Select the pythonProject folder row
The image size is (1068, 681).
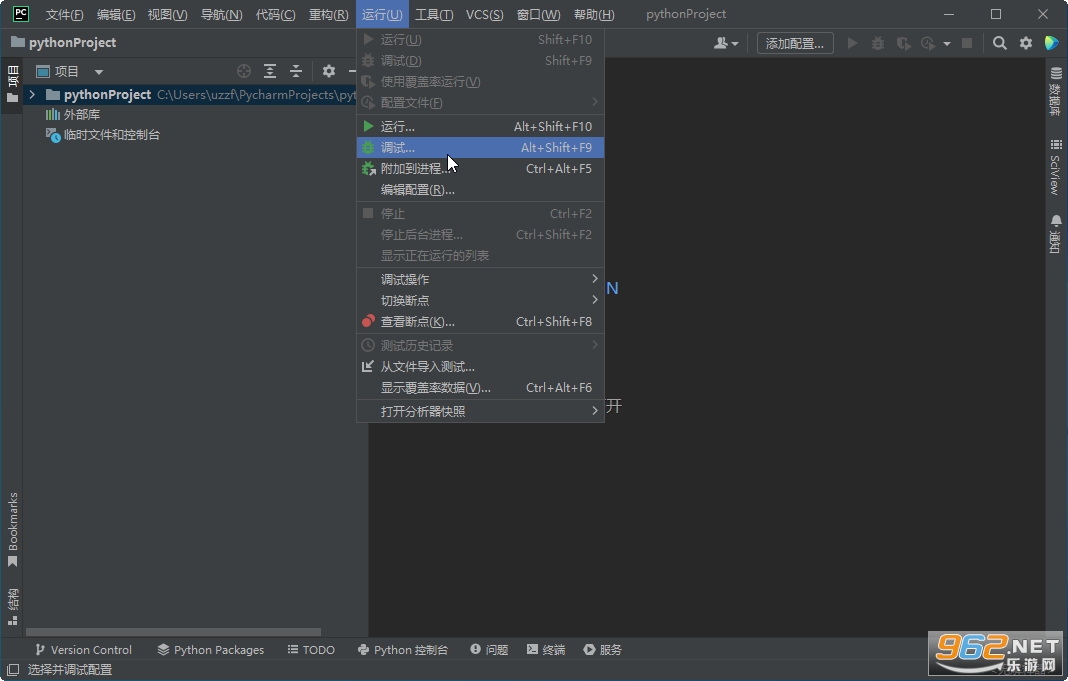(190, 95)
